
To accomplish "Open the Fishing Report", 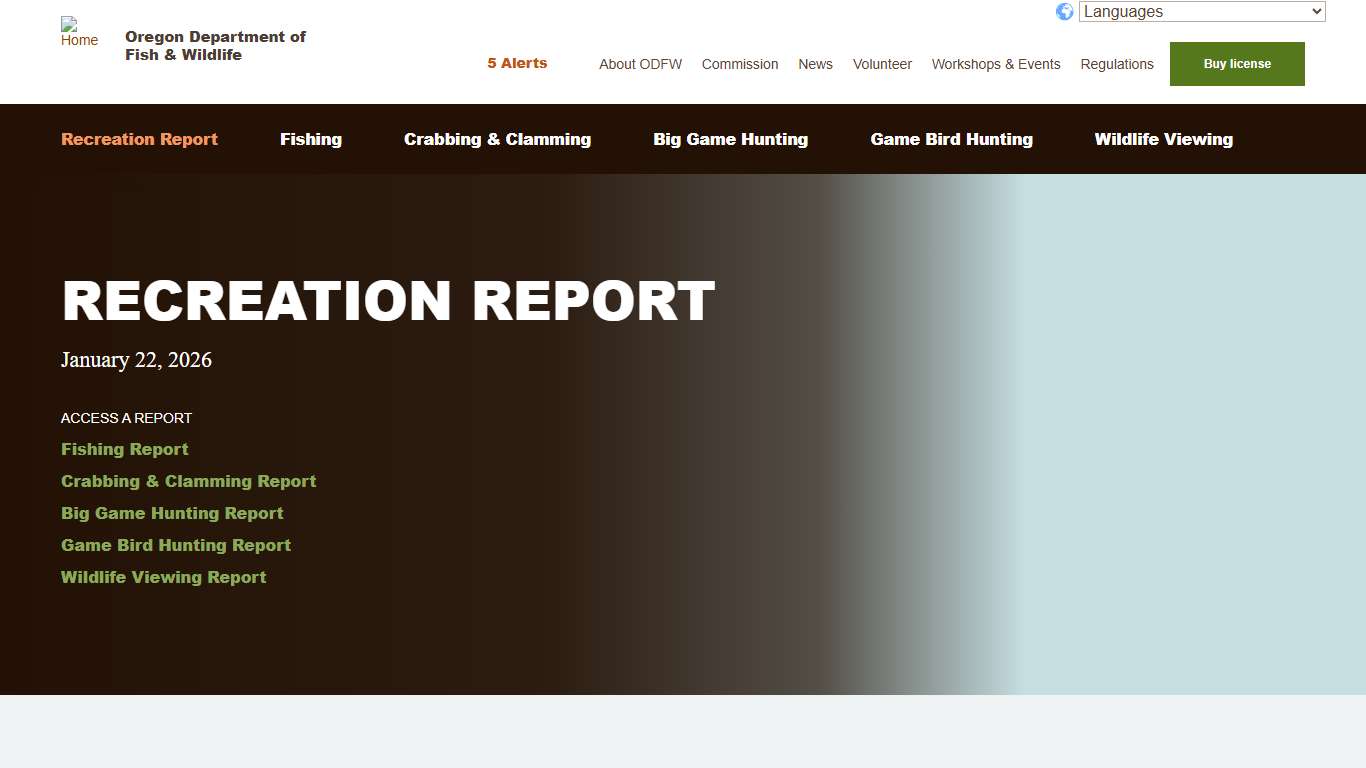I will [x=124, y=449].
